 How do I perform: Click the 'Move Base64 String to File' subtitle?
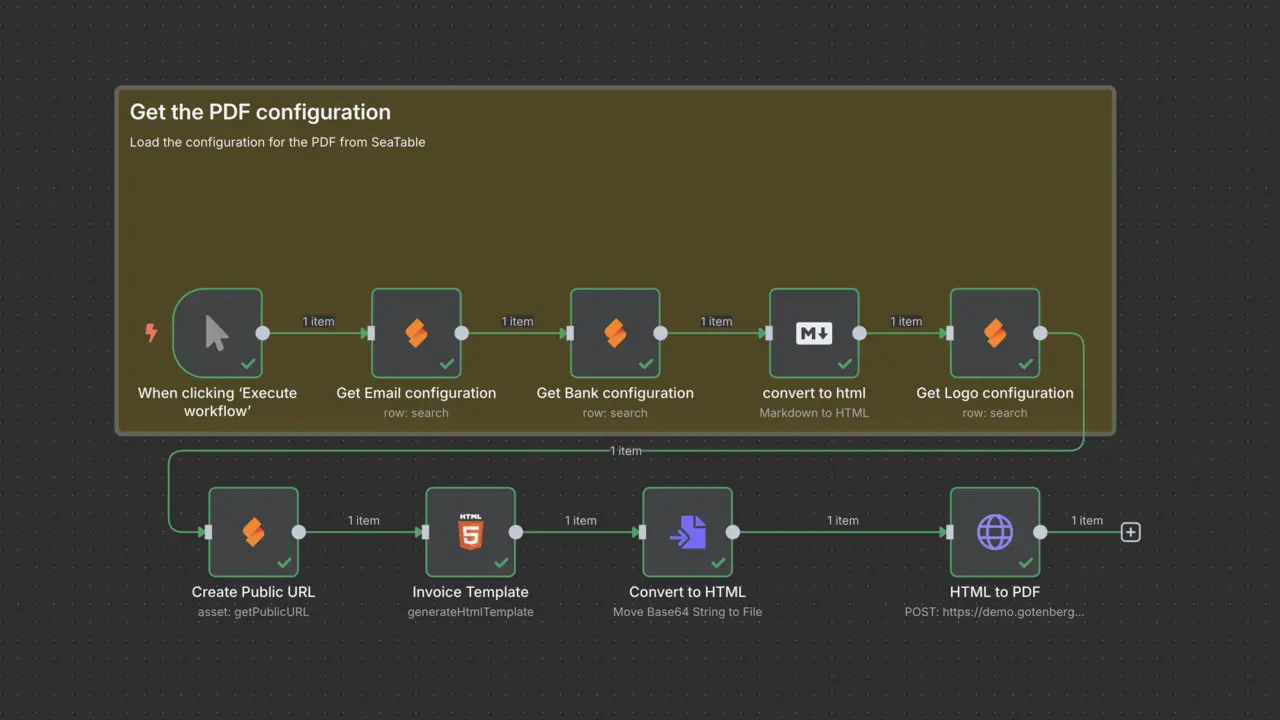(687, 612)
